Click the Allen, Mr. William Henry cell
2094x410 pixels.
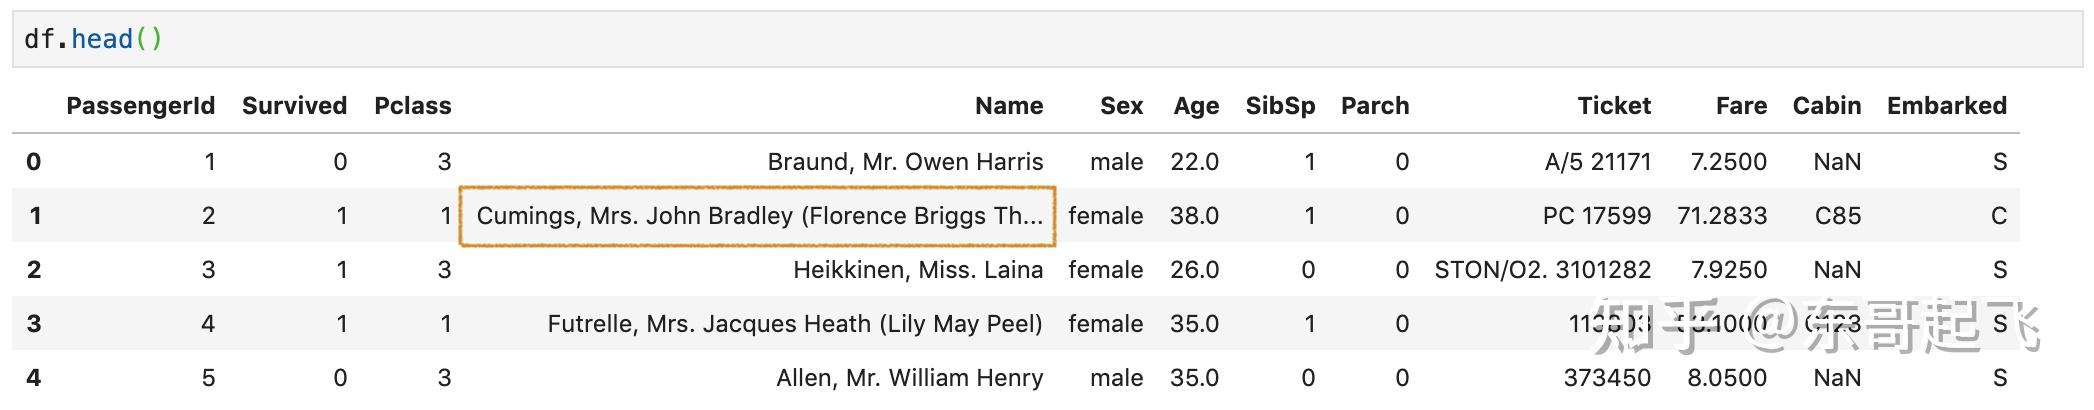pos(909,378)
